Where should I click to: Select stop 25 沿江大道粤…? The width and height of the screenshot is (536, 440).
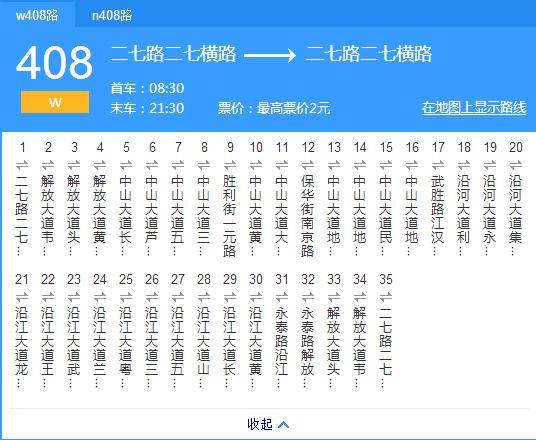pyautogui.click(x=126, y=348)
